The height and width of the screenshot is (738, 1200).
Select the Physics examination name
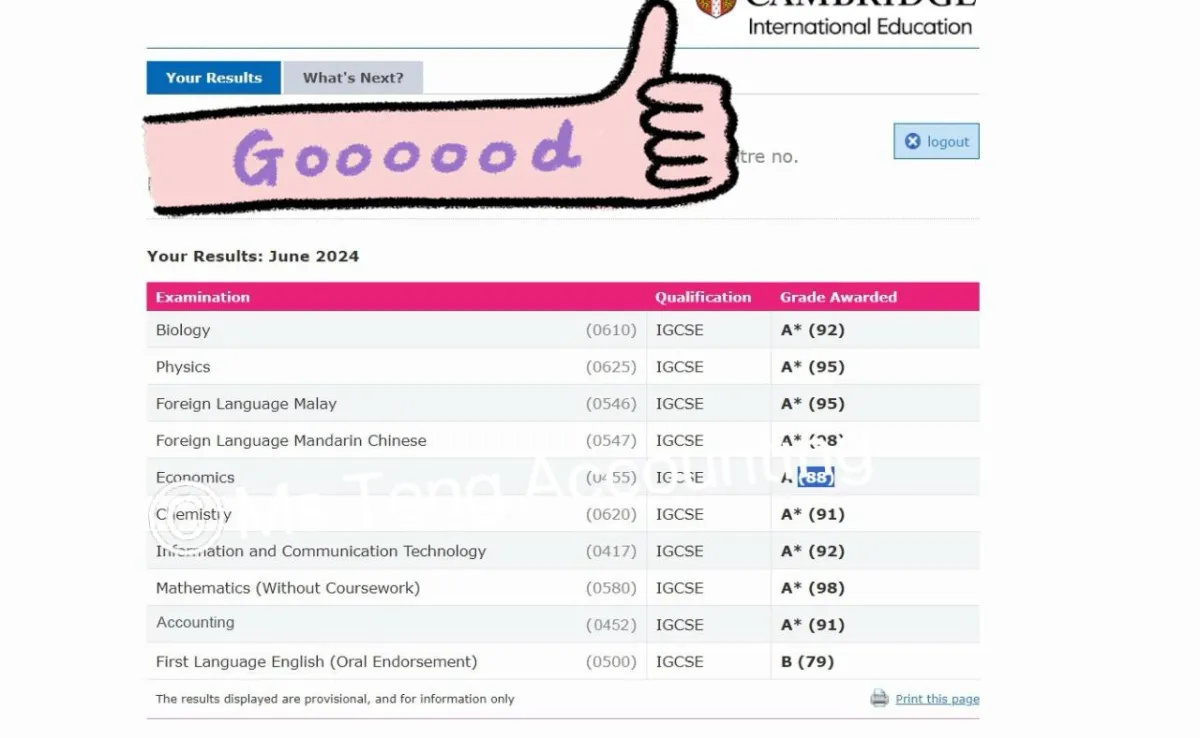point(183,367)
